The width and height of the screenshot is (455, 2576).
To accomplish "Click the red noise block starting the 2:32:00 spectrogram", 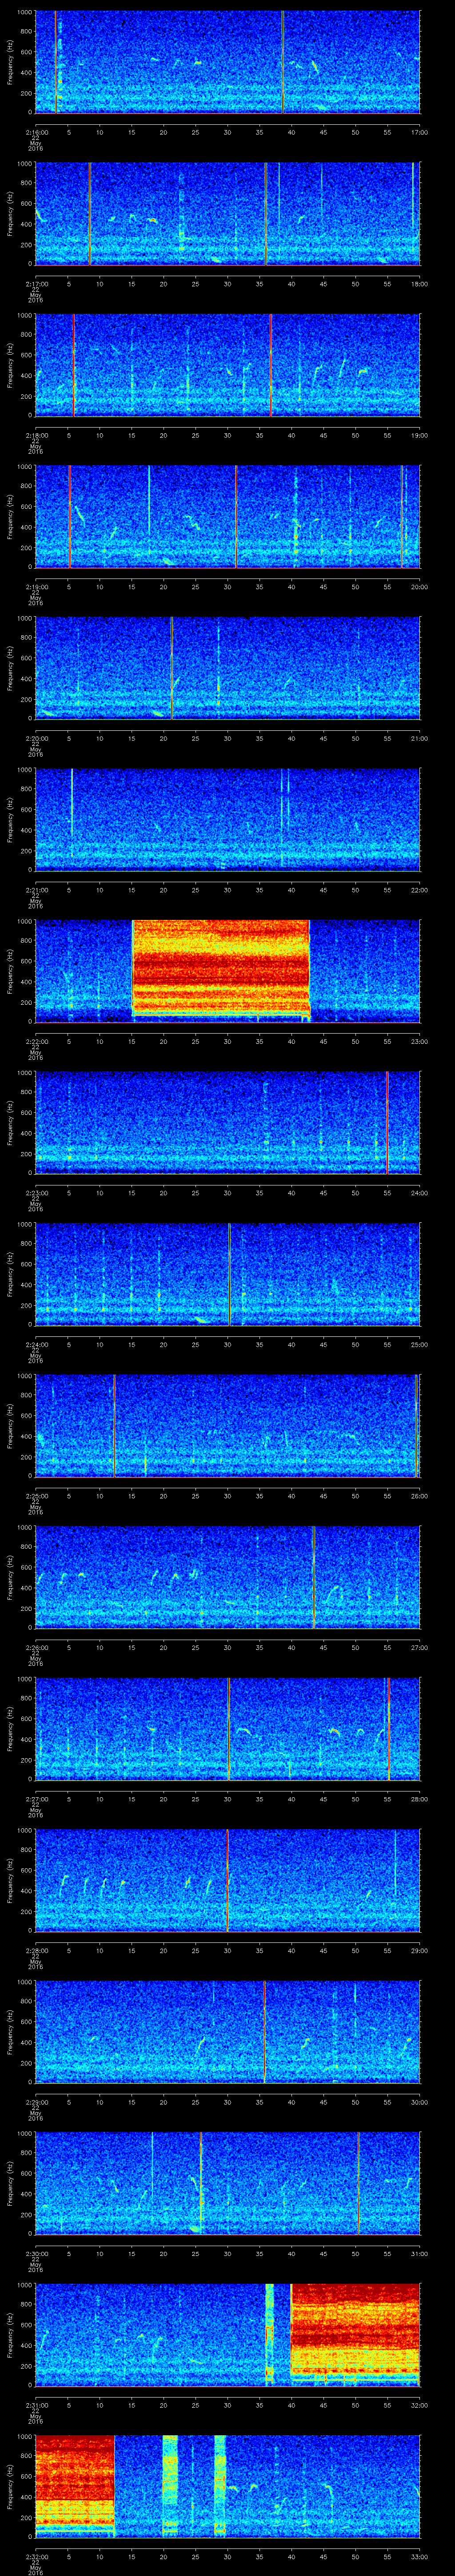I will point(75,2485).
